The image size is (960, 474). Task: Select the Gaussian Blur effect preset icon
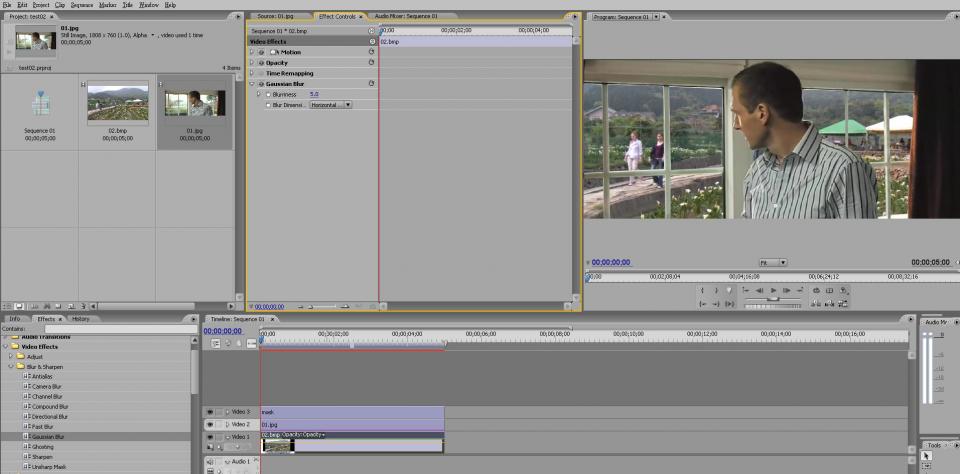click(26, 437)
